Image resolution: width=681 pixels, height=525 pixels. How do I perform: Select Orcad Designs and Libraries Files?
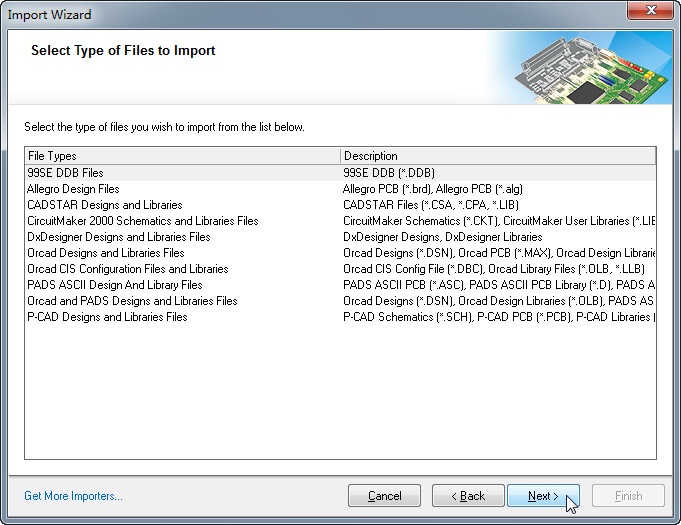tap(340, 253)
